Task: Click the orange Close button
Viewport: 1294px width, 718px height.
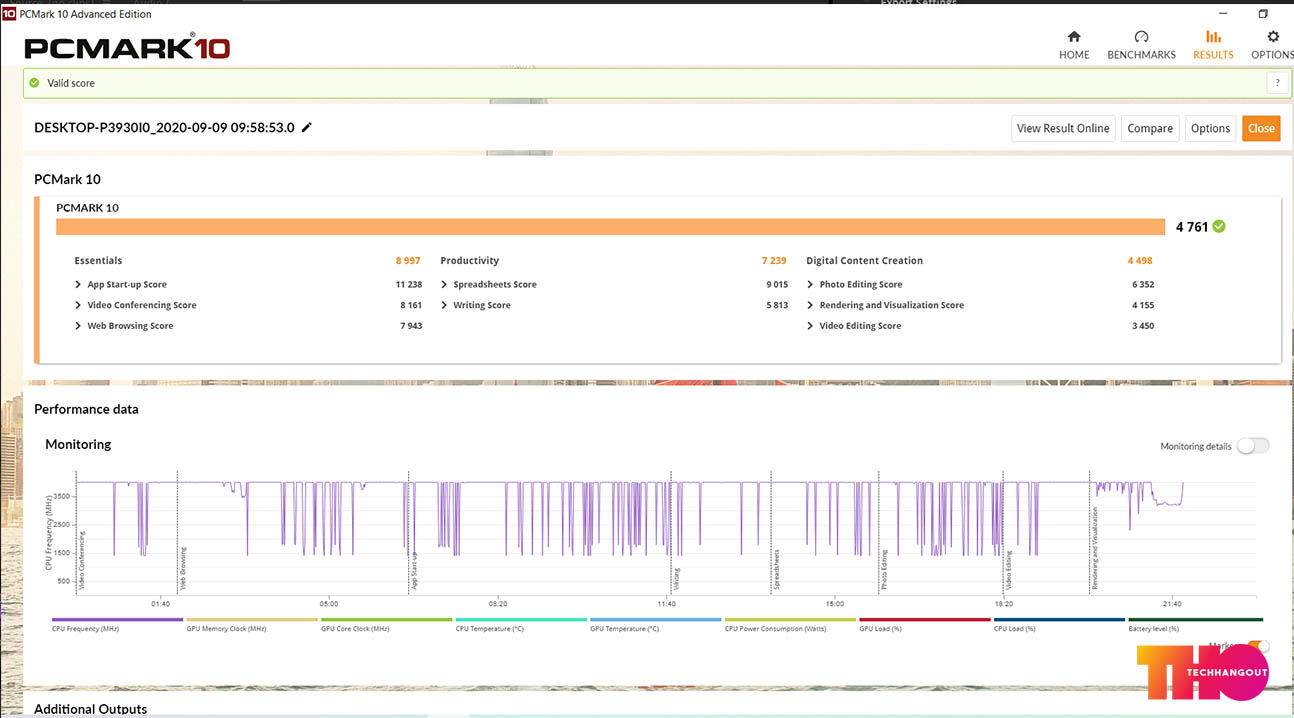Action: click(1261, 128)
